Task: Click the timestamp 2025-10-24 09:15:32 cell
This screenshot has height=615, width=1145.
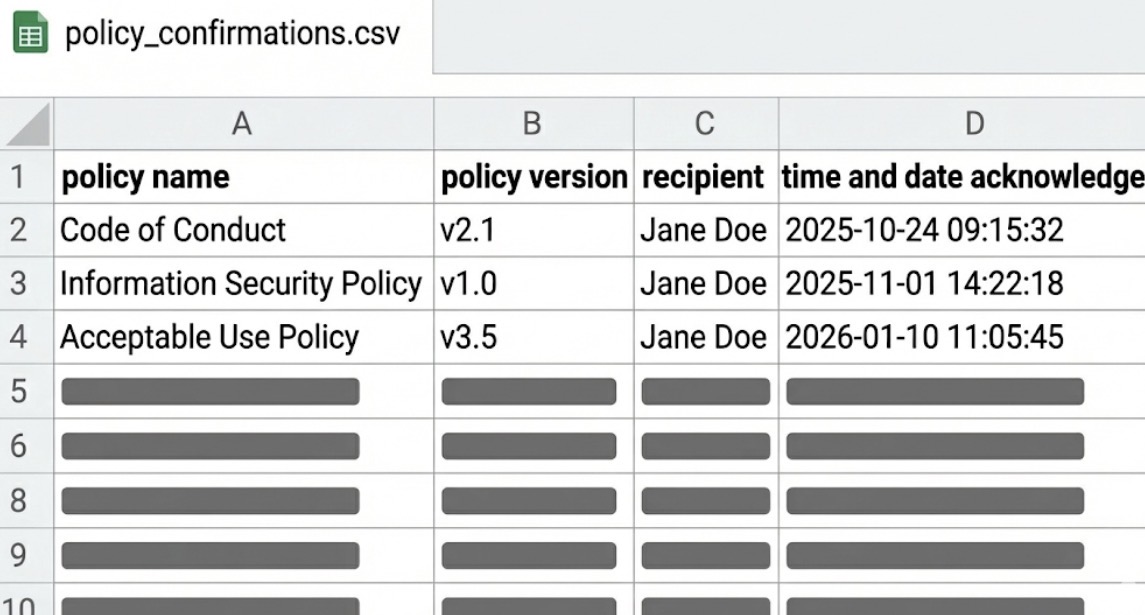Action: (x=962, y=230)
